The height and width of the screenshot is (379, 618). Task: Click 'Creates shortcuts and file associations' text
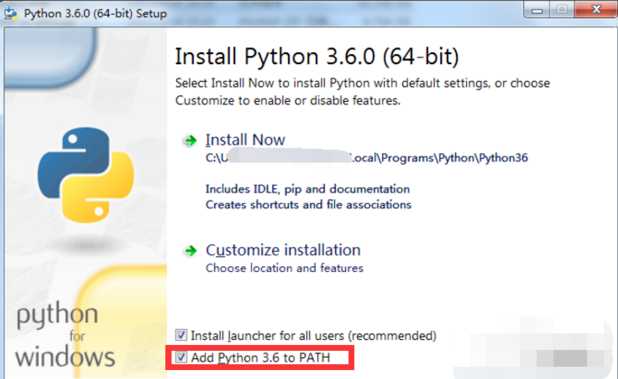point(308,205)
